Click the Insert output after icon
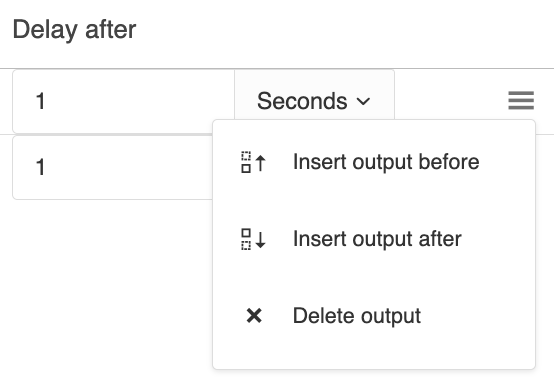 254,239
